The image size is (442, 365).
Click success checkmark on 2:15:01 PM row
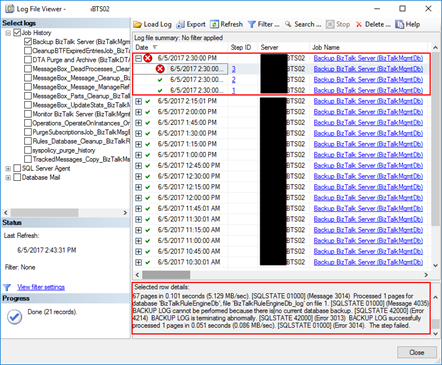(148, 101)
